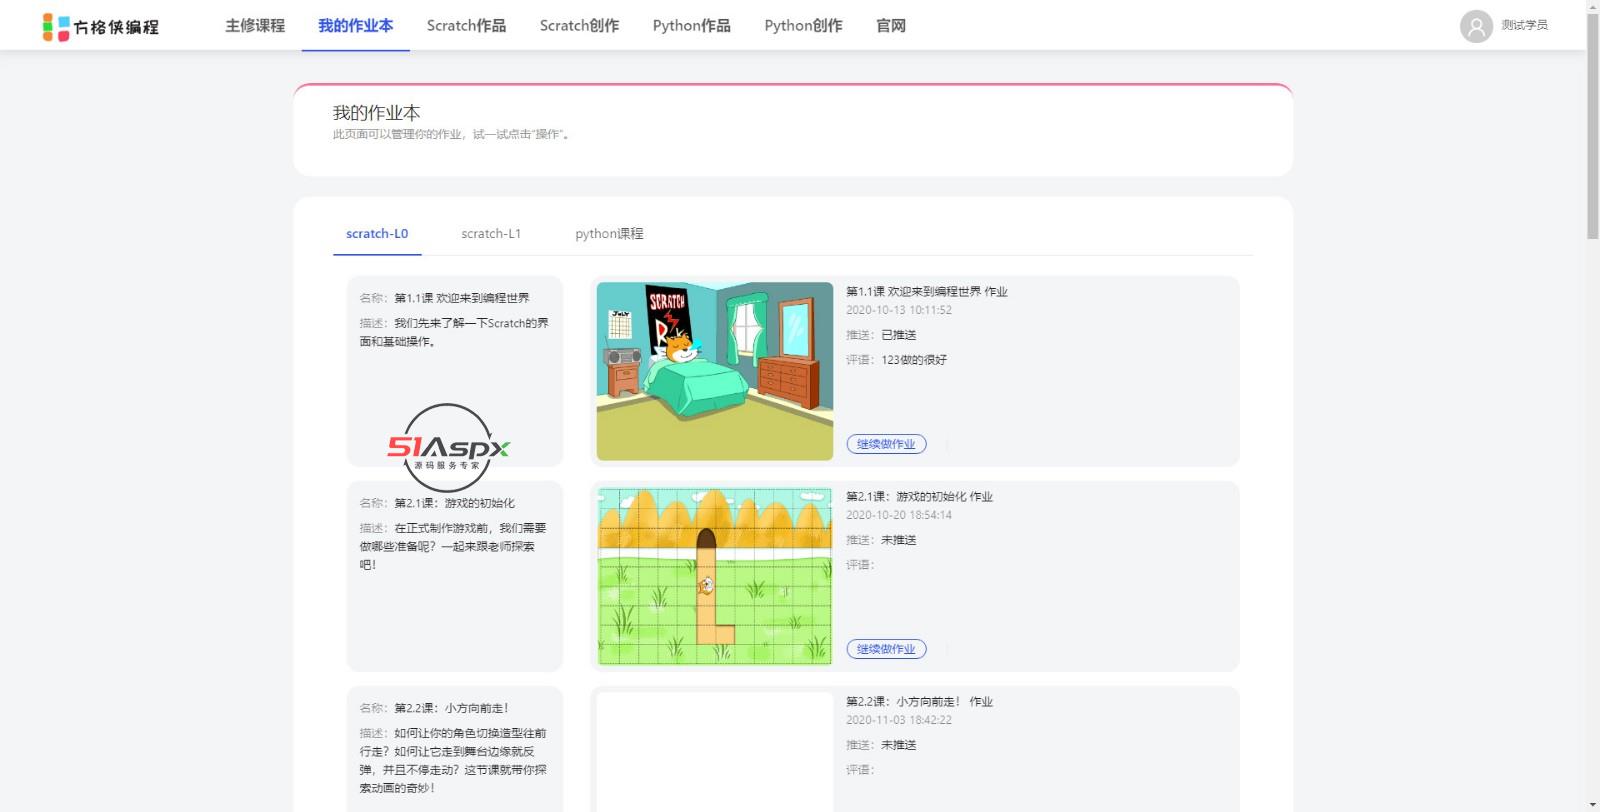The width and height of the screenshot is (1600, 812).
Task: Open Scratch创作 from navigation bar
Action: click(579, 26)
